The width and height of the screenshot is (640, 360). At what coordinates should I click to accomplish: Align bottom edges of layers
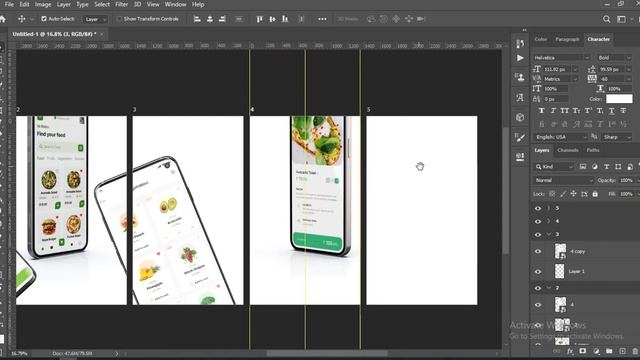tap(285, 19)
